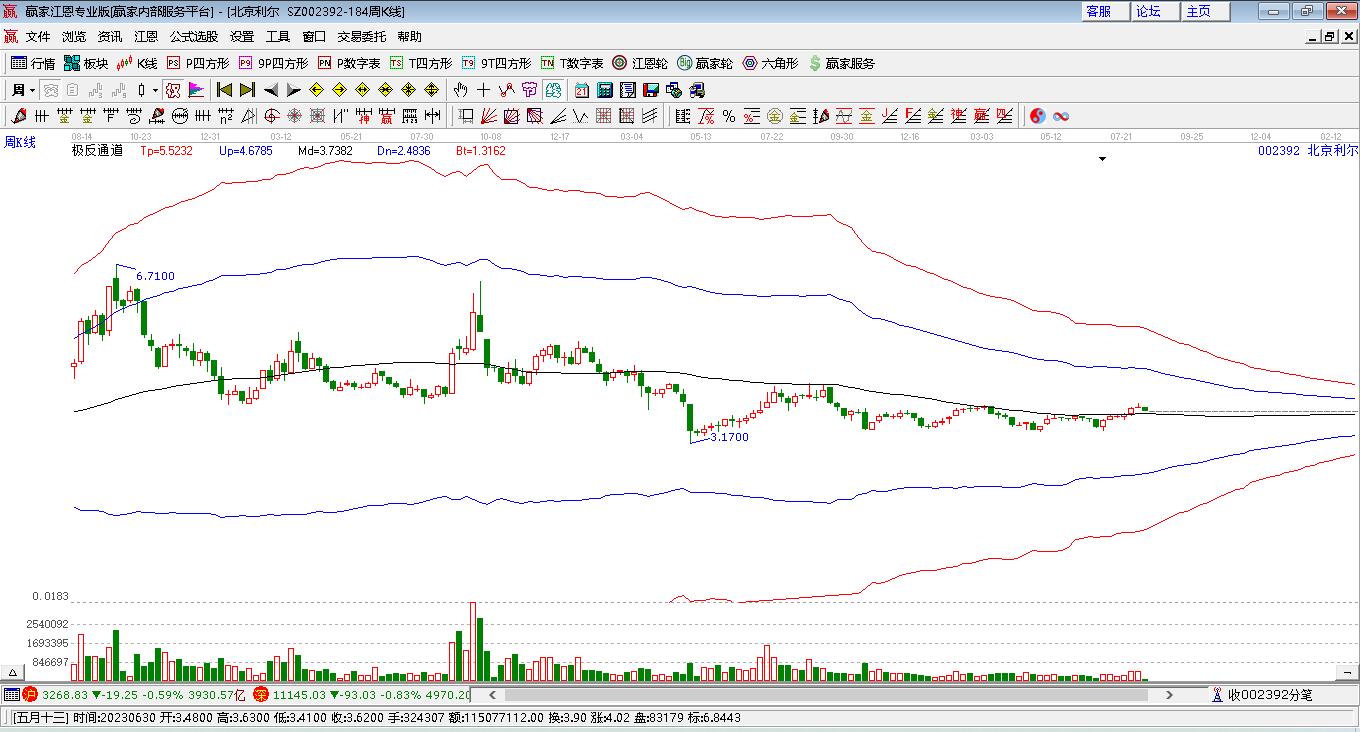Click the yin-yang taiji icon
Viewport: 1360px width, 732px height.
1037,116
